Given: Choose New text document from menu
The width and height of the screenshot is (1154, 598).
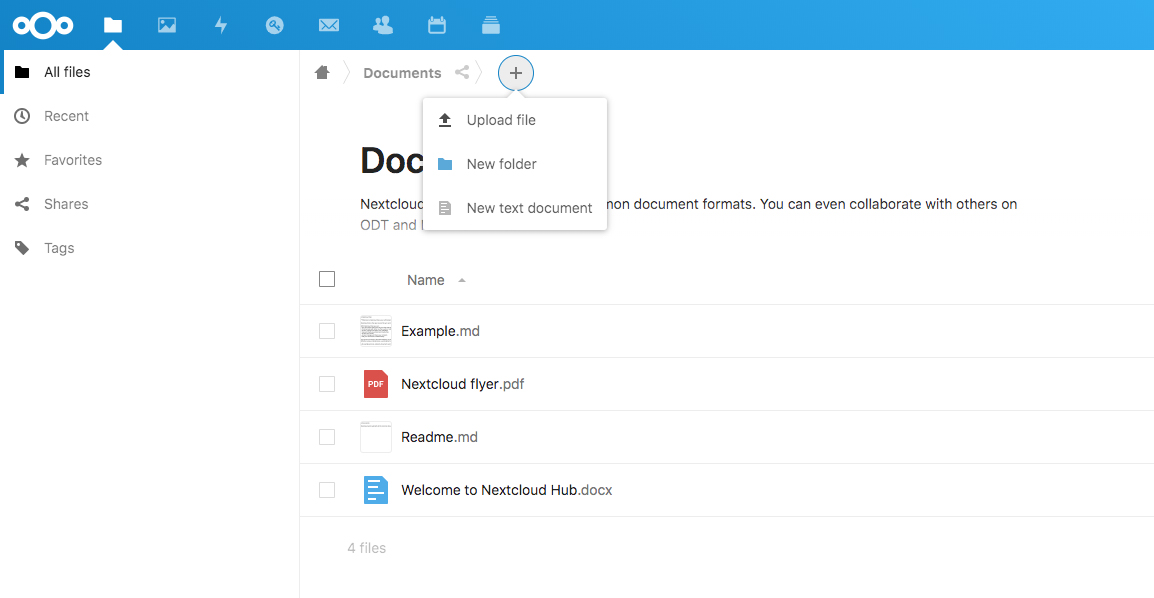Looking at the screenshot, I should 515,208.
